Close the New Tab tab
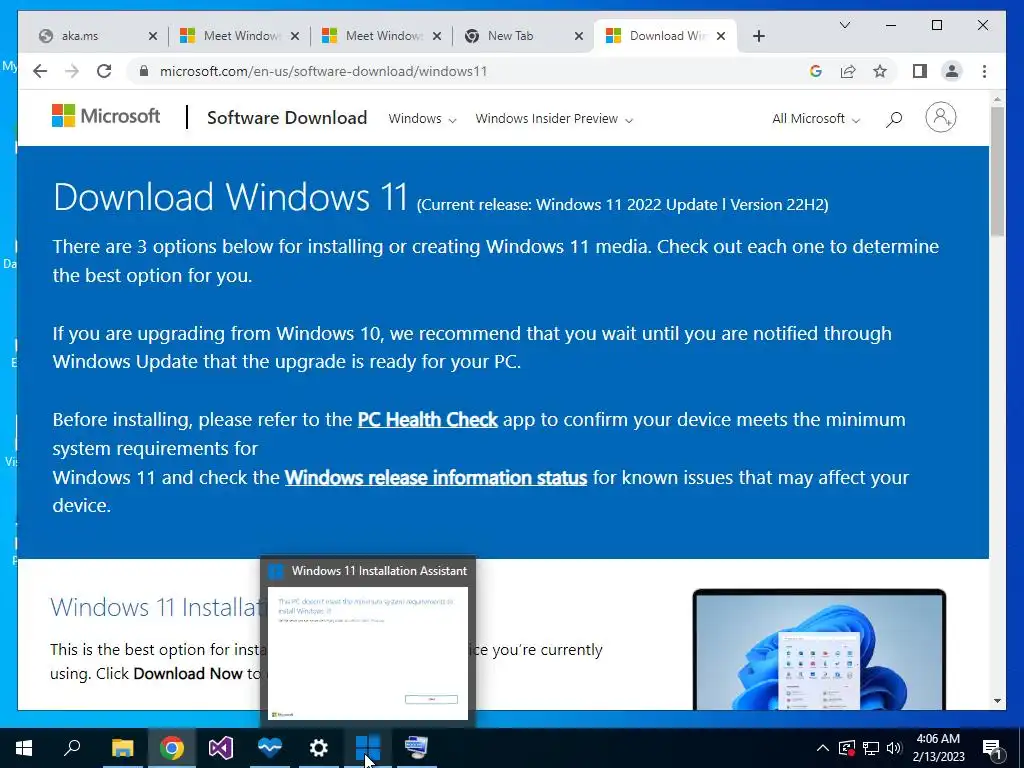 coord(579,36)
